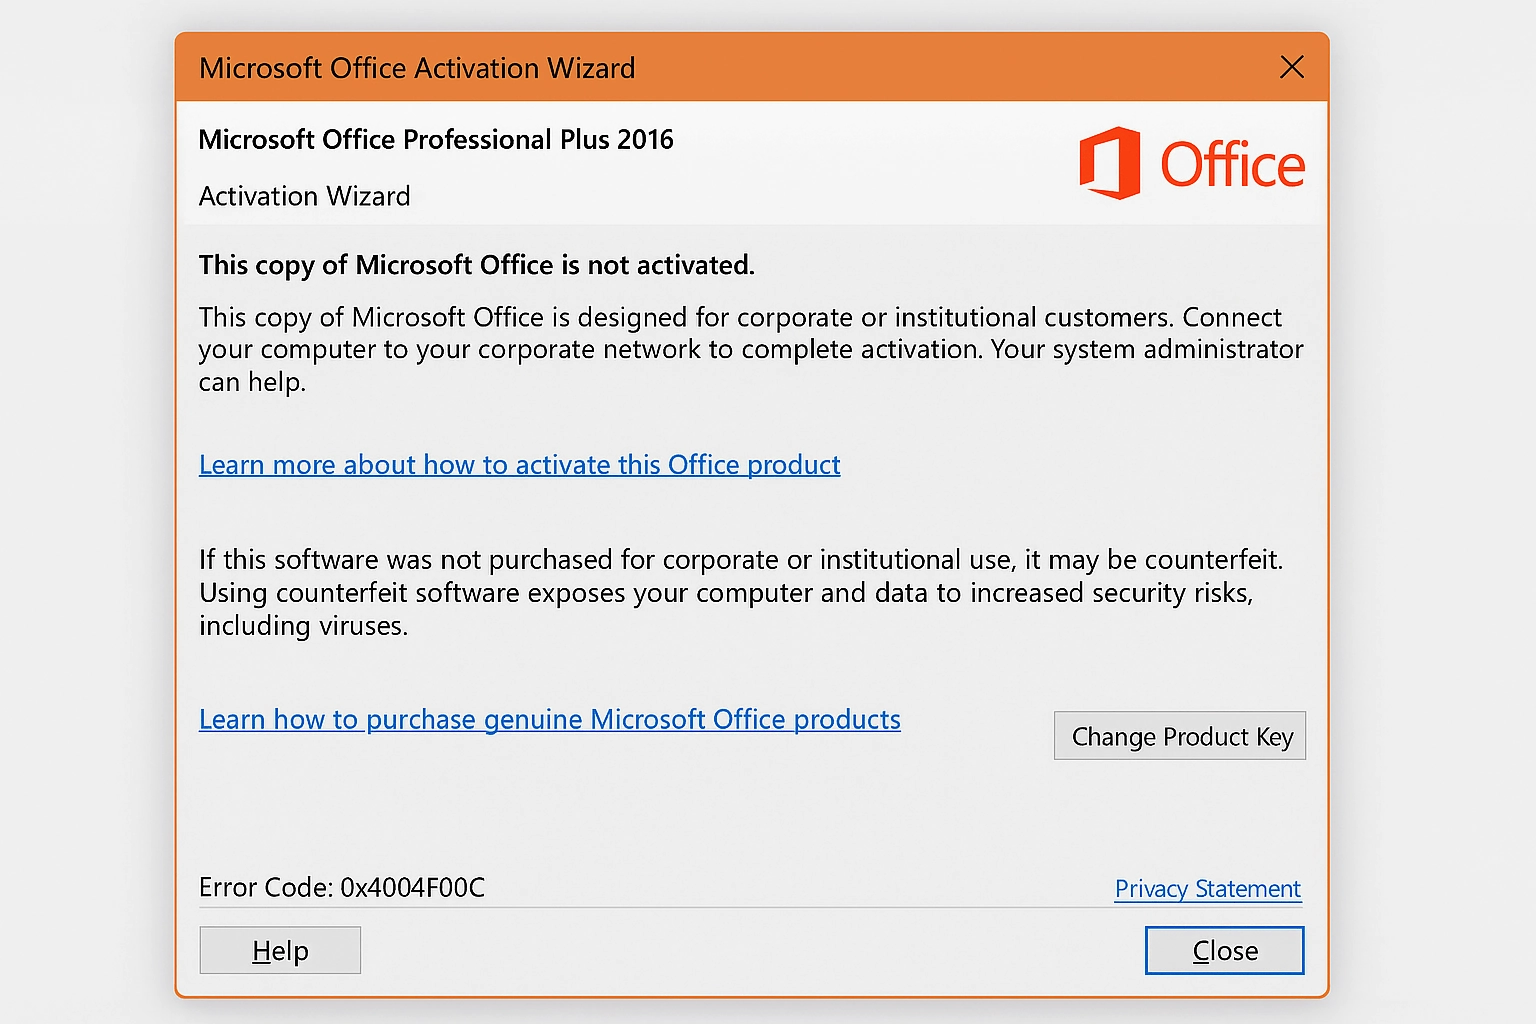Click the Error Code label text

point(265,888)
